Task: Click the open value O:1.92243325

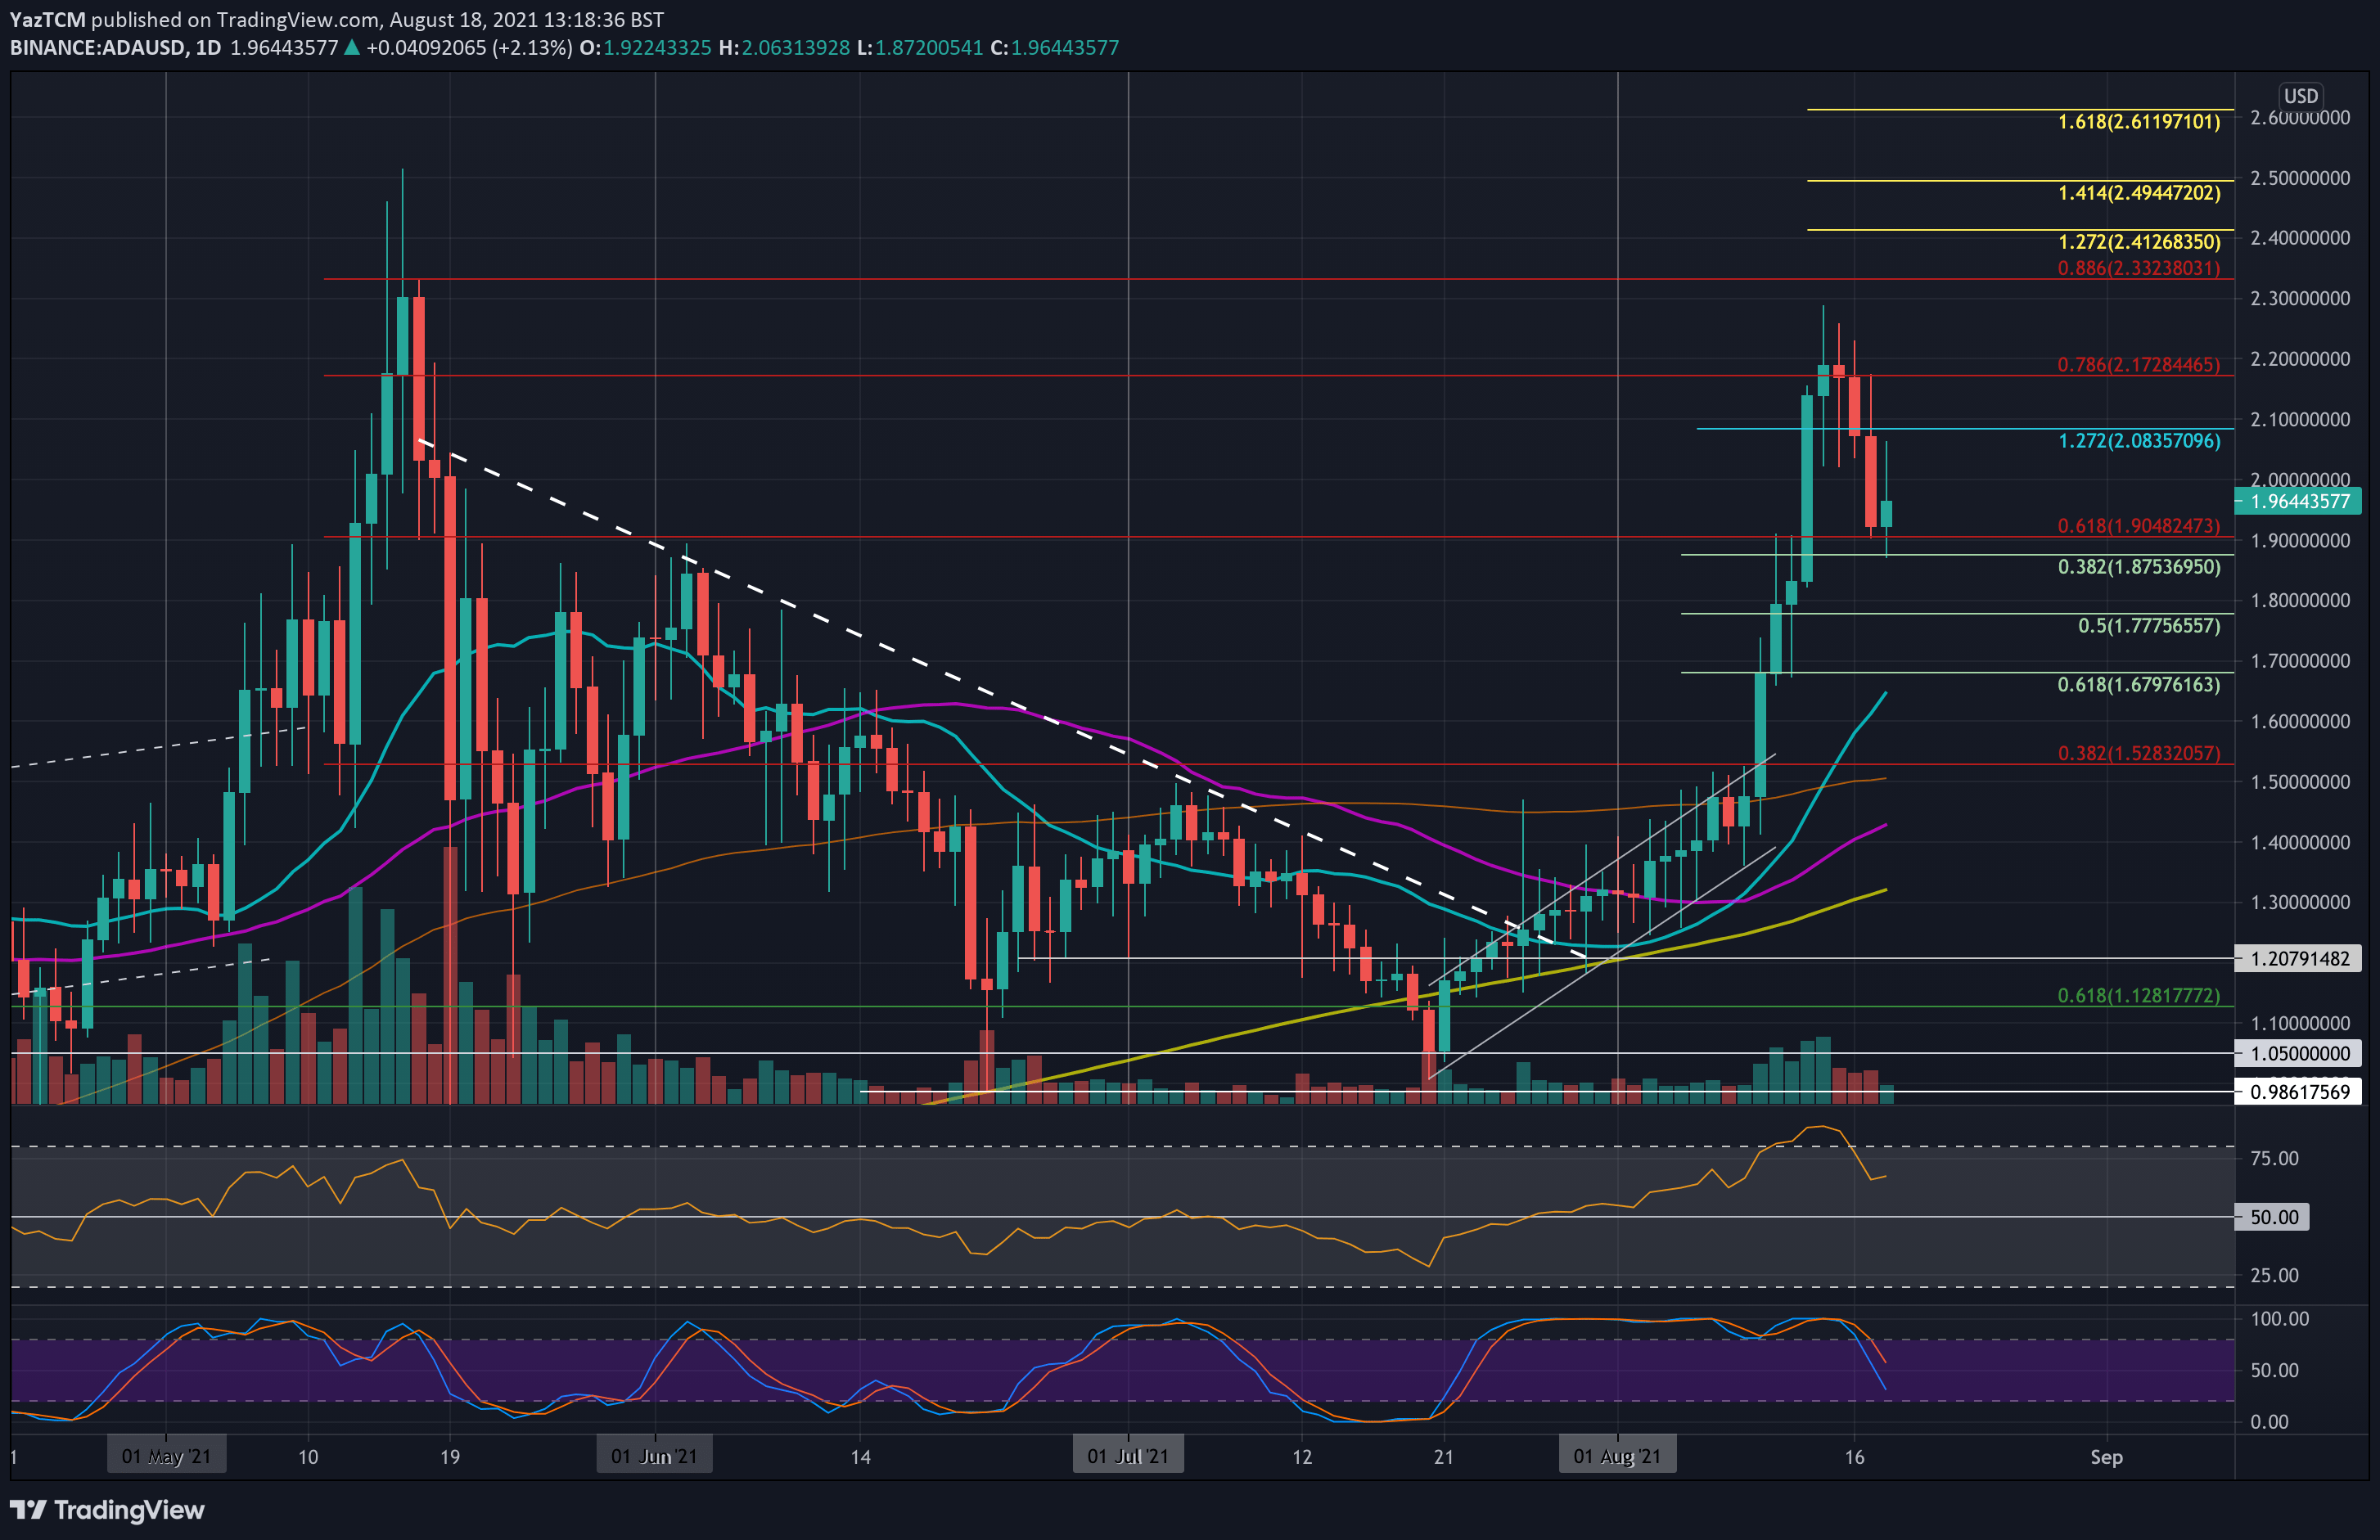Action: [x=645, y=48]
